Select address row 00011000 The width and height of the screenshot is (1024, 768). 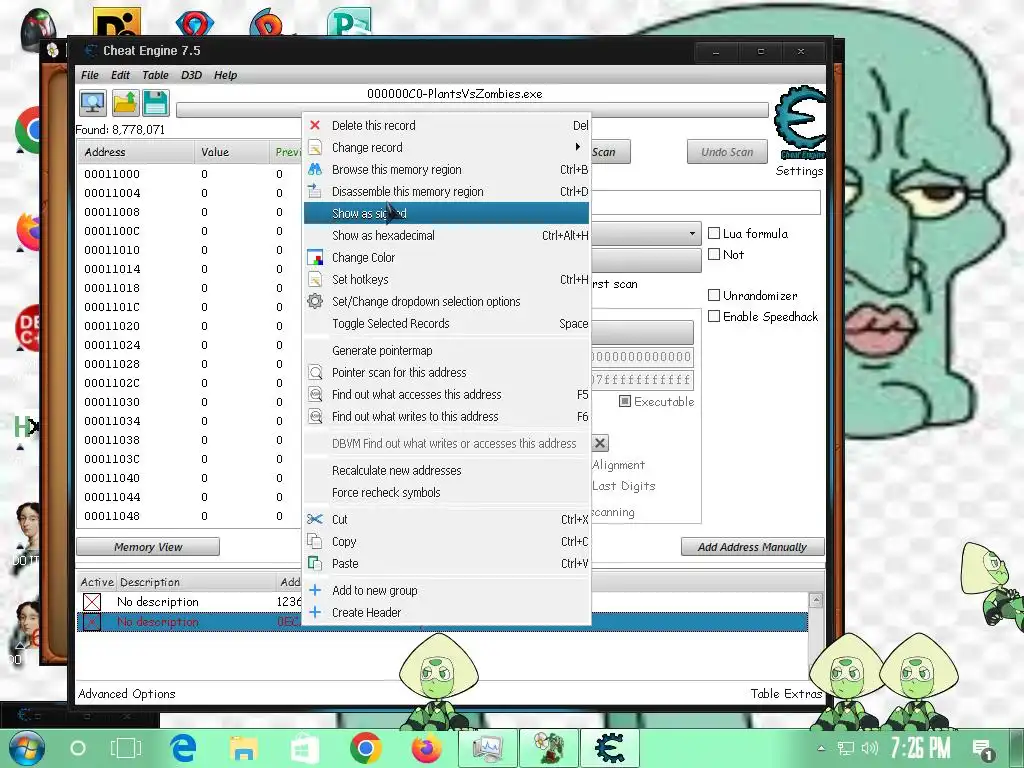[x=188, y=174]
